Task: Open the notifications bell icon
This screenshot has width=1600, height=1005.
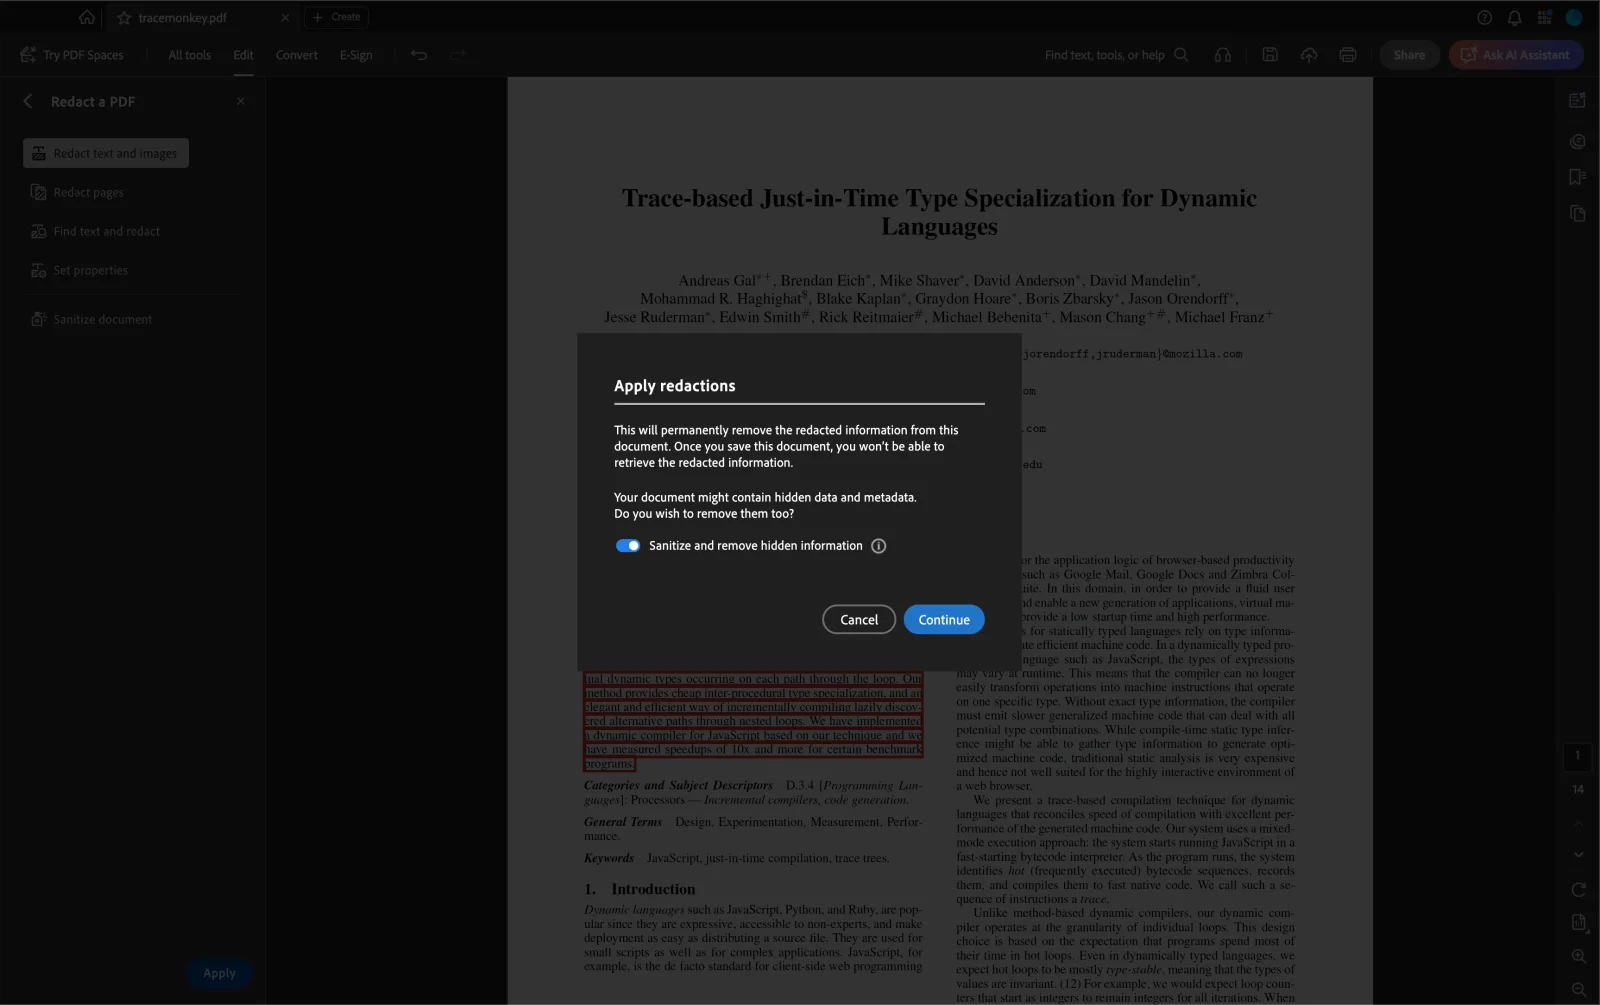Action: tap(1514, 17)
